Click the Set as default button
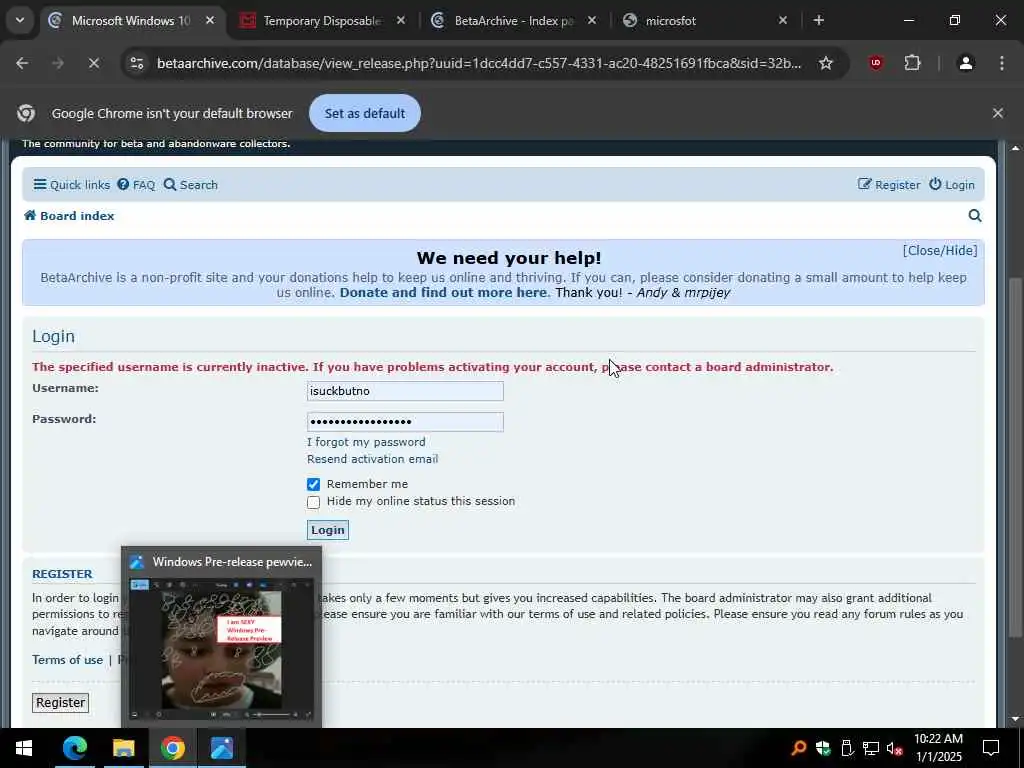Viewport: 1024px width, 768px height. point(365,113)
